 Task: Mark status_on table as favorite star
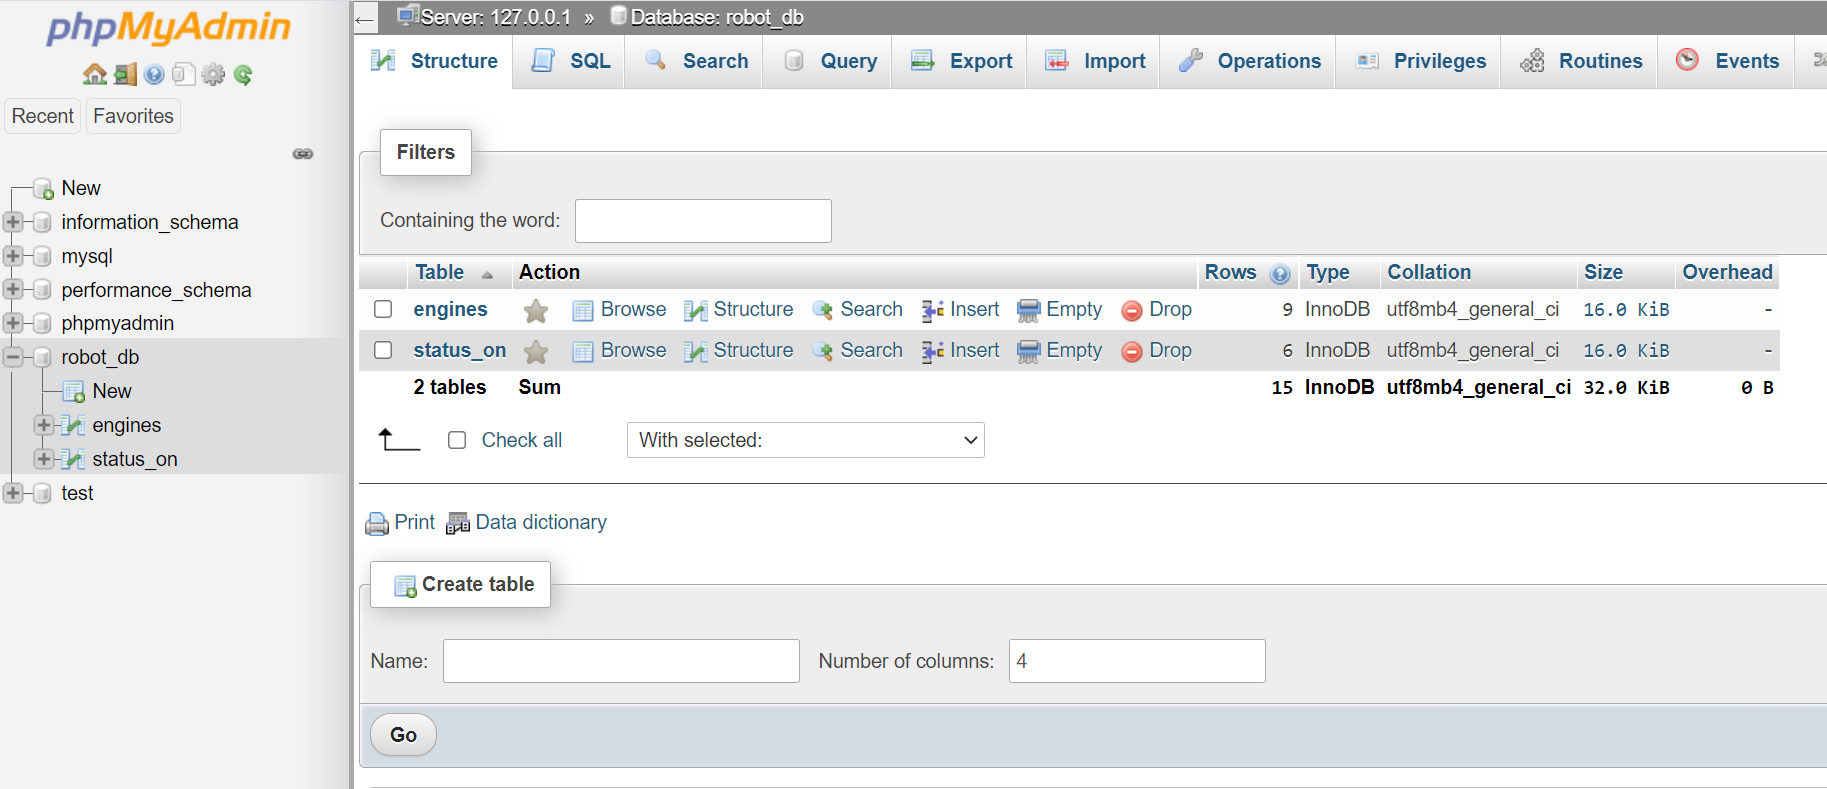coord(536,352)
